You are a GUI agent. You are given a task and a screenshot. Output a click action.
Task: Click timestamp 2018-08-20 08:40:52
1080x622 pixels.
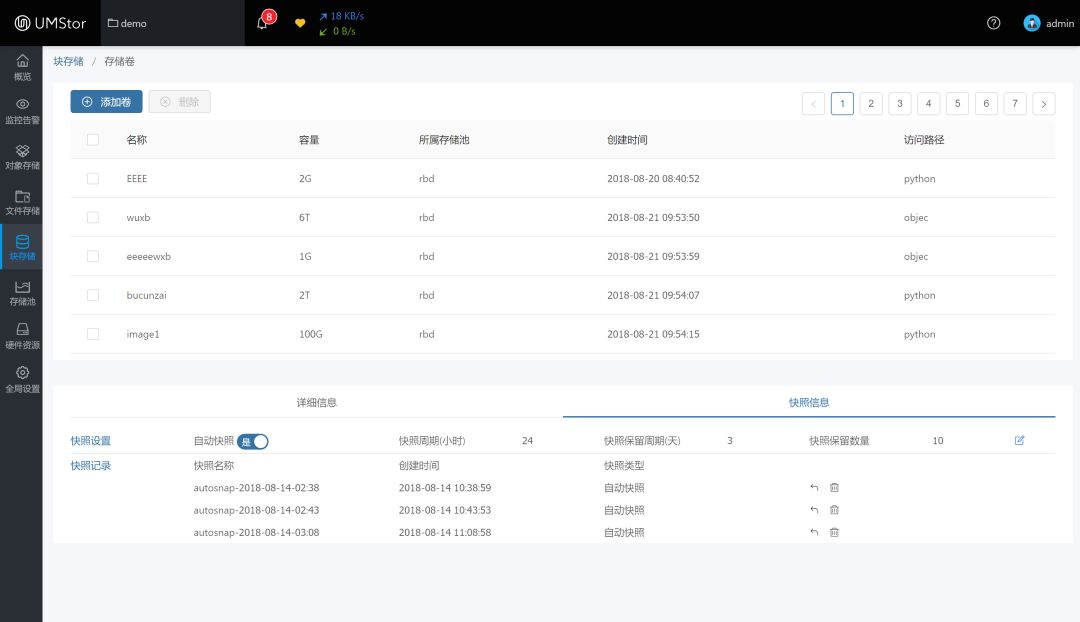coord(653,178)
